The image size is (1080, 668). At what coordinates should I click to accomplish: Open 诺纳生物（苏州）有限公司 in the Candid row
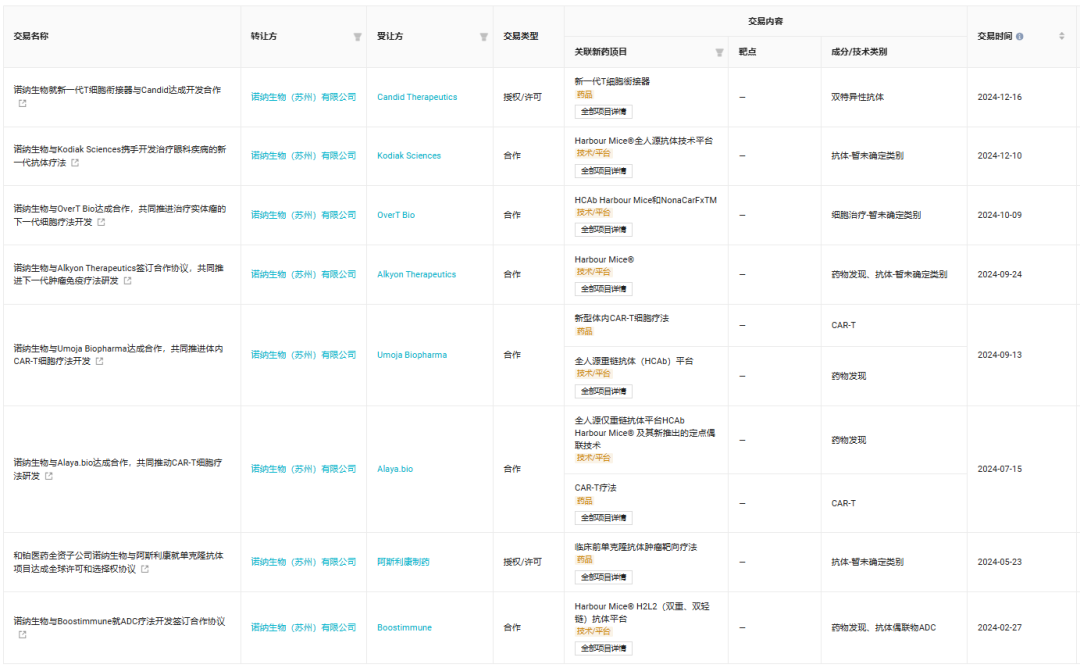coord(303,97)
